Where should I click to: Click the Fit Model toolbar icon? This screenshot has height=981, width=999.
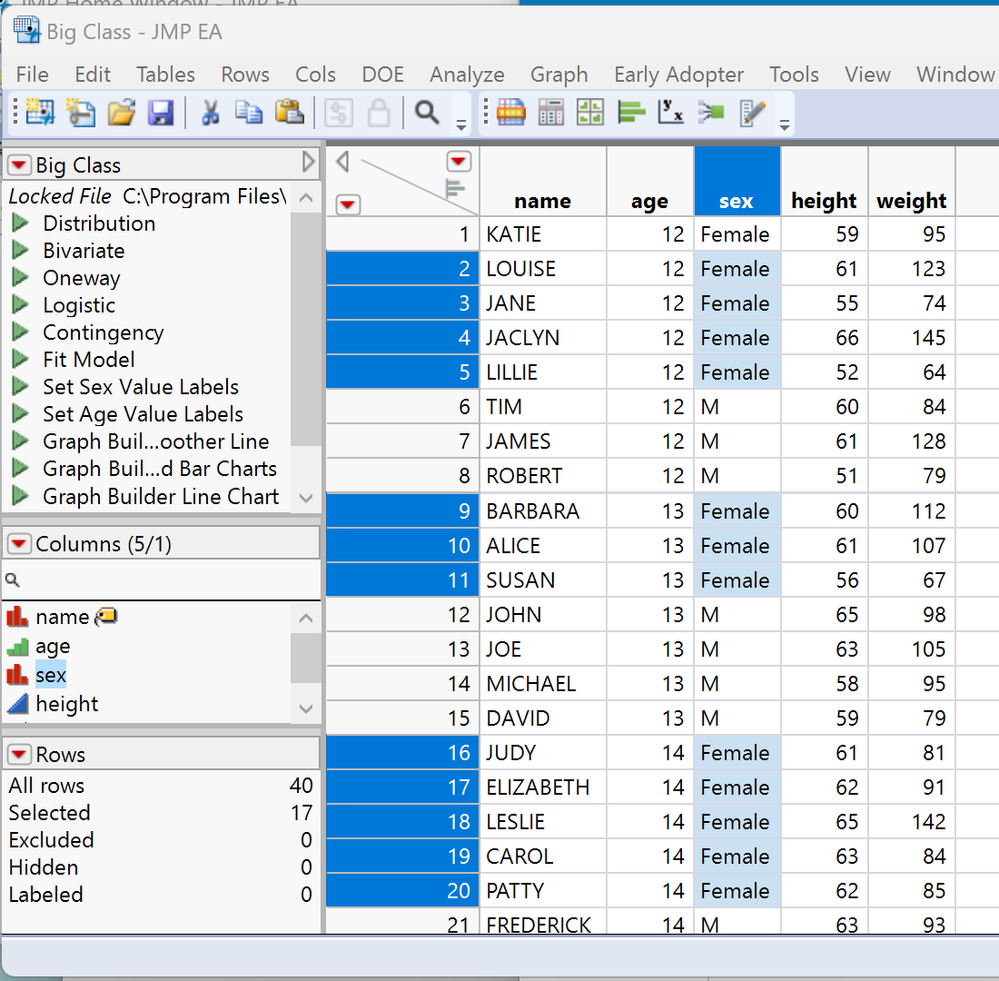point(711,113)
